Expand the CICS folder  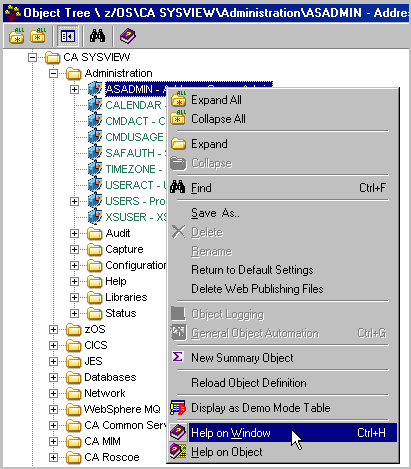click(53, 345)
